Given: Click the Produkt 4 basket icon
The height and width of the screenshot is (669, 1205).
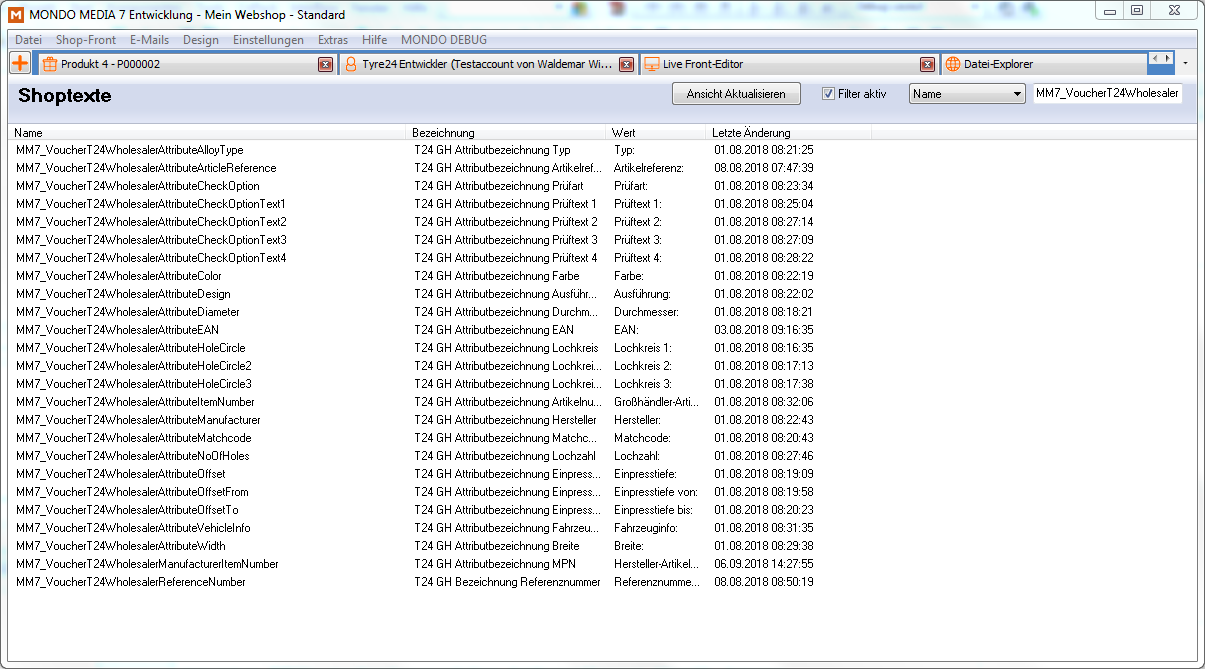Looking at the screenshot, I should click(x=49, y=64).
